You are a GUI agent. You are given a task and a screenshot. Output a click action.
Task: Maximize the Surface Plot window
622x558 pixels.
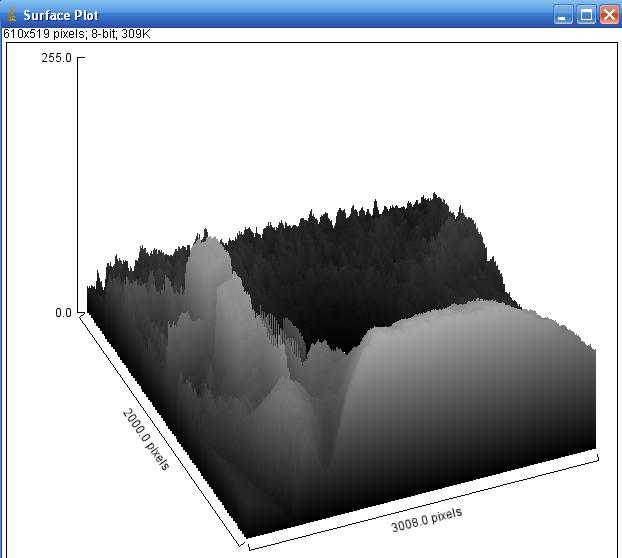point(586,15)
